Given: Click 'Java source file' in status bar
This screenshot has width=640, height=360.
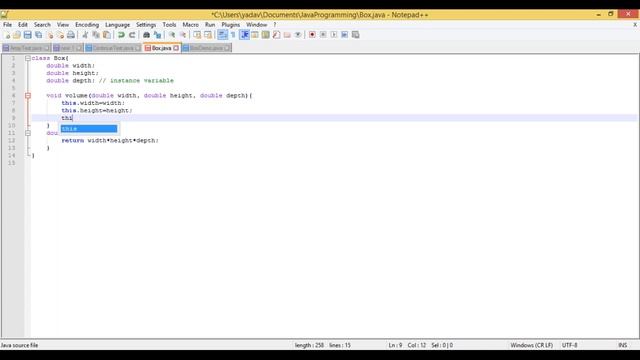Looking at the screenshot, I should (19, 345).
